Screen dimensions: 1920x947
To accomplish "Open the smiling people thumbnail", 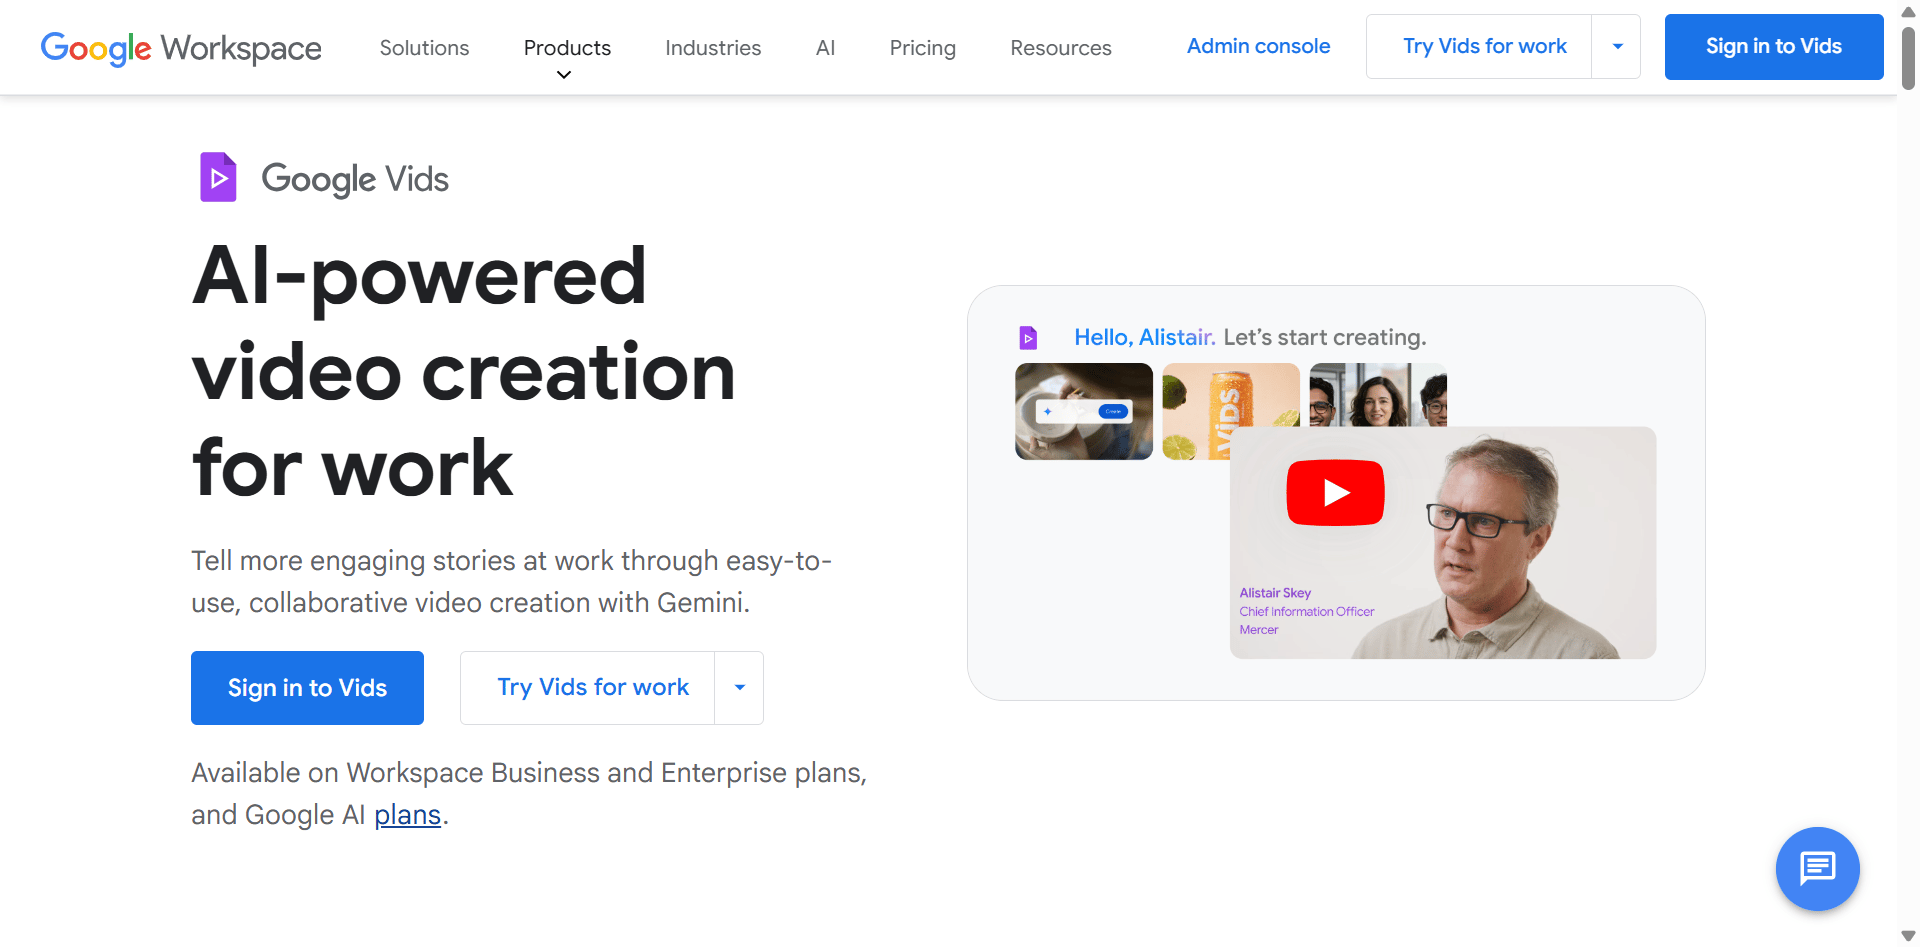I will (x=1378, y=394).
